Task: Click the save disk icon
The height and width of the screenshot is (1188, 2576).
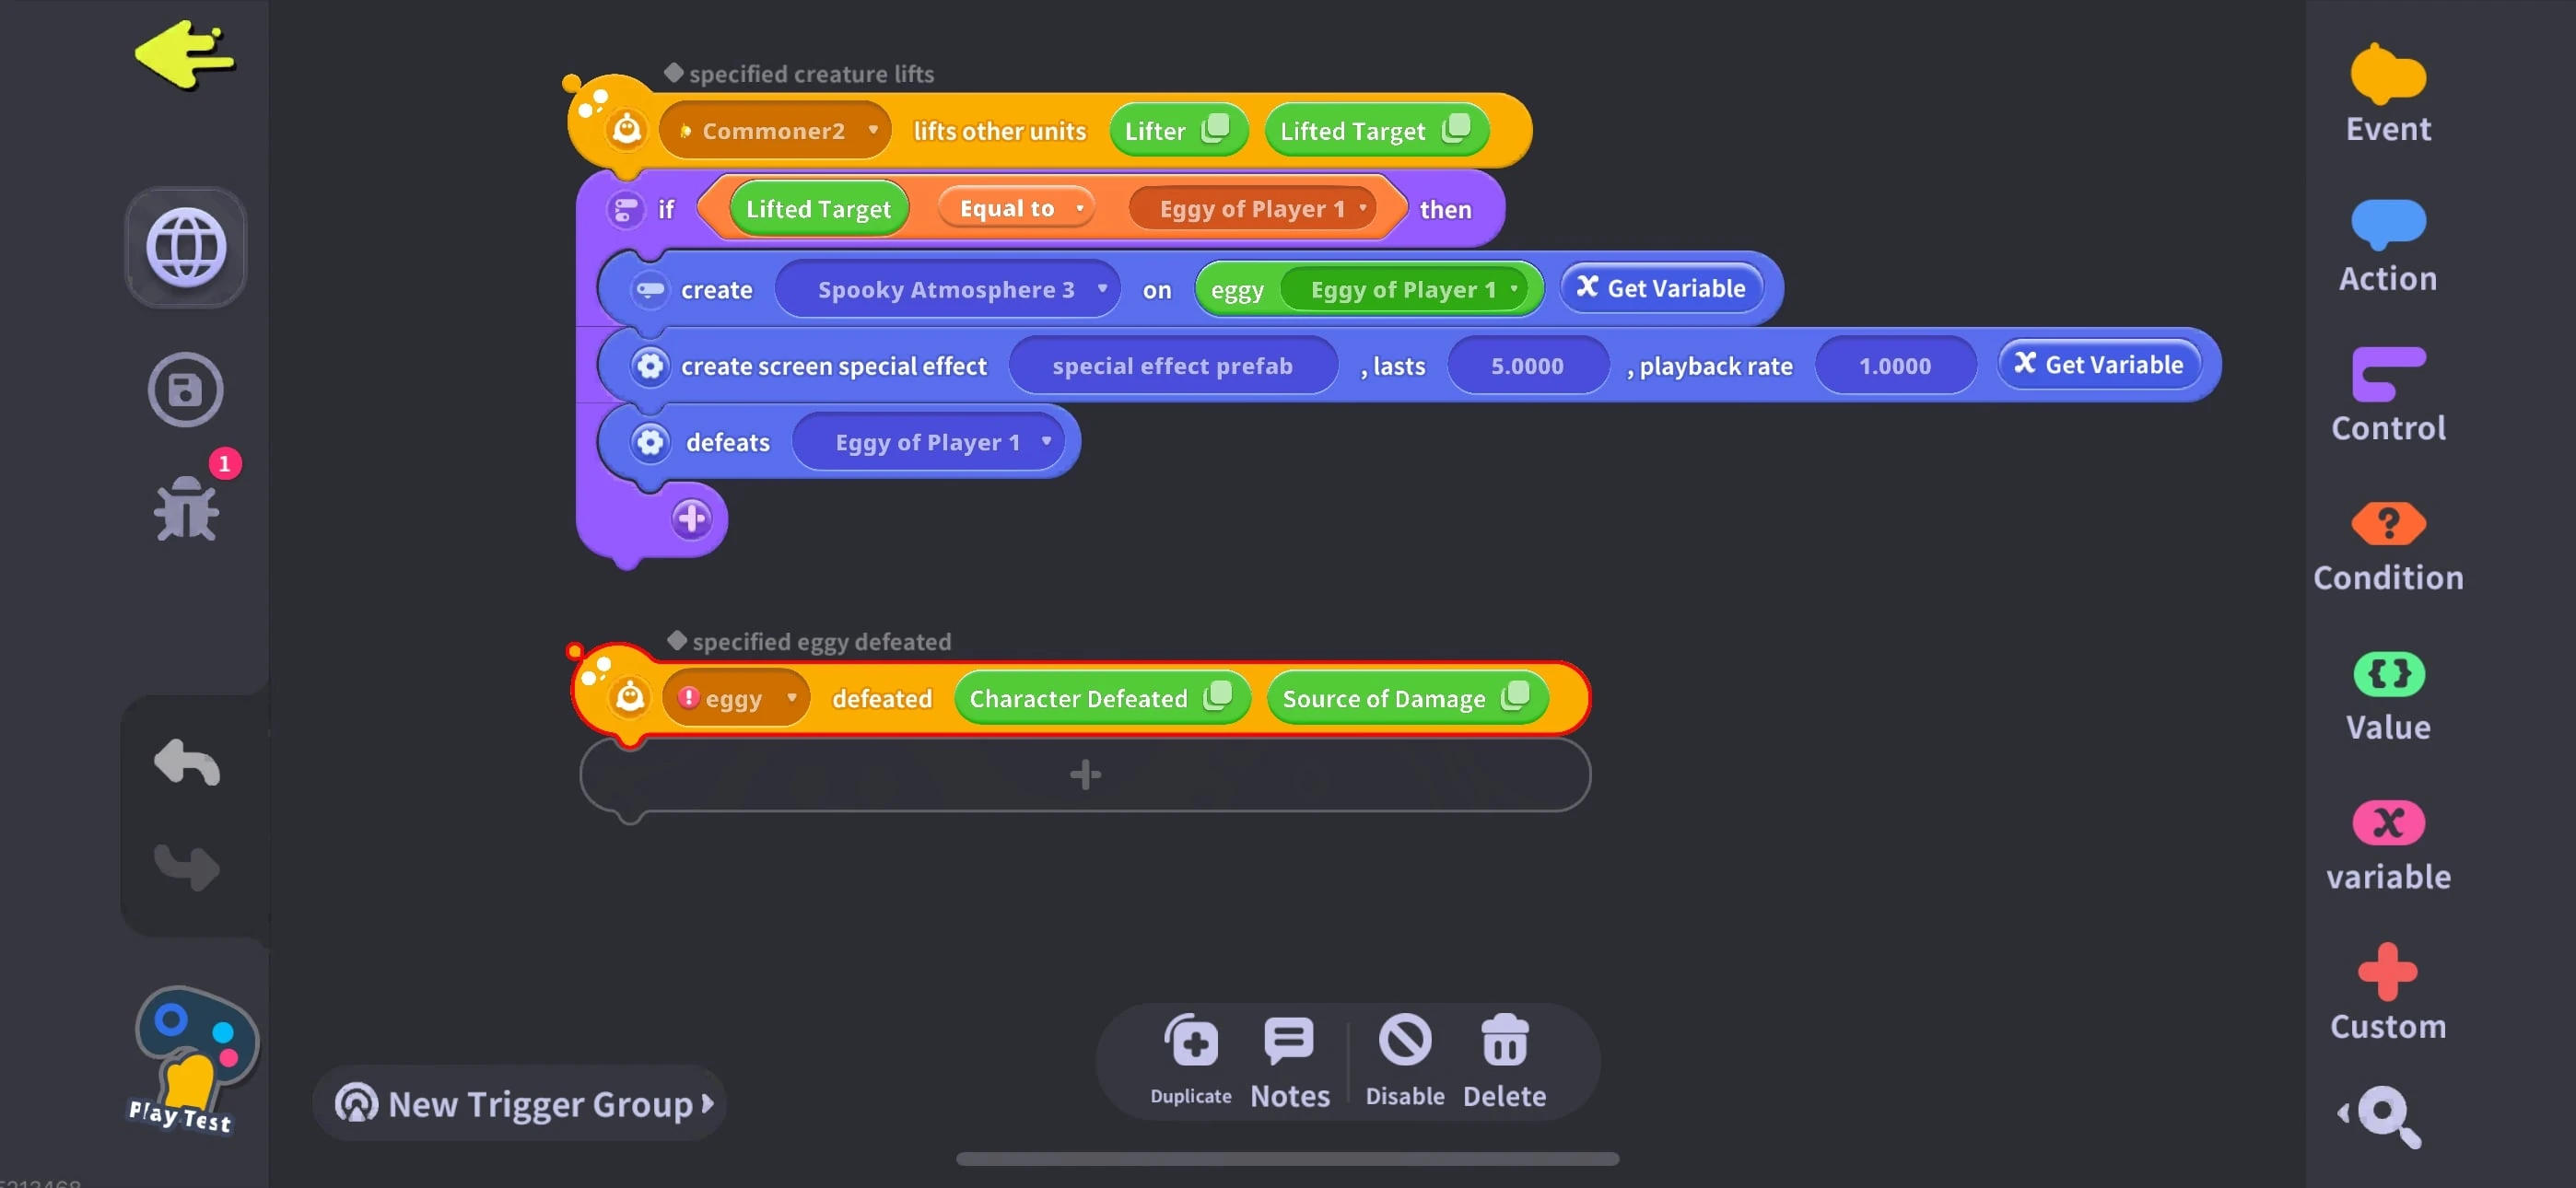Action: pos(186,390)
